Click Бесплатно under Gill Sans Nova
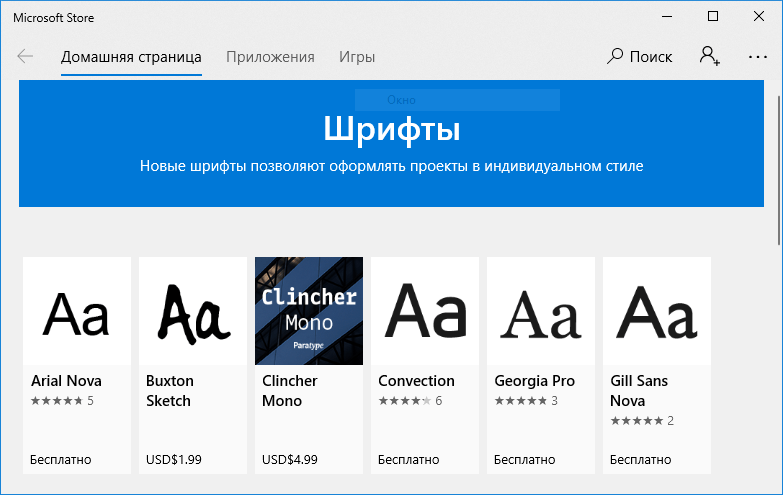 coord(640,460)
